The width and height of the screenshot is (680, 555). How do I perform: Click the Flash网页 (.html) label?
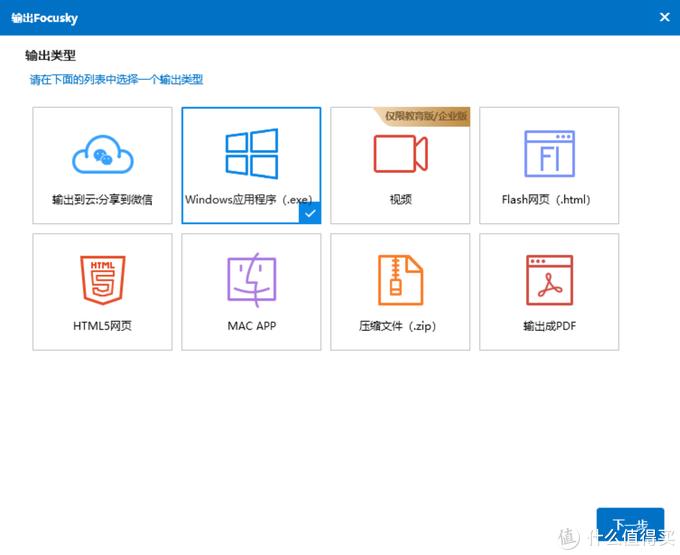[x=546, y=199]
